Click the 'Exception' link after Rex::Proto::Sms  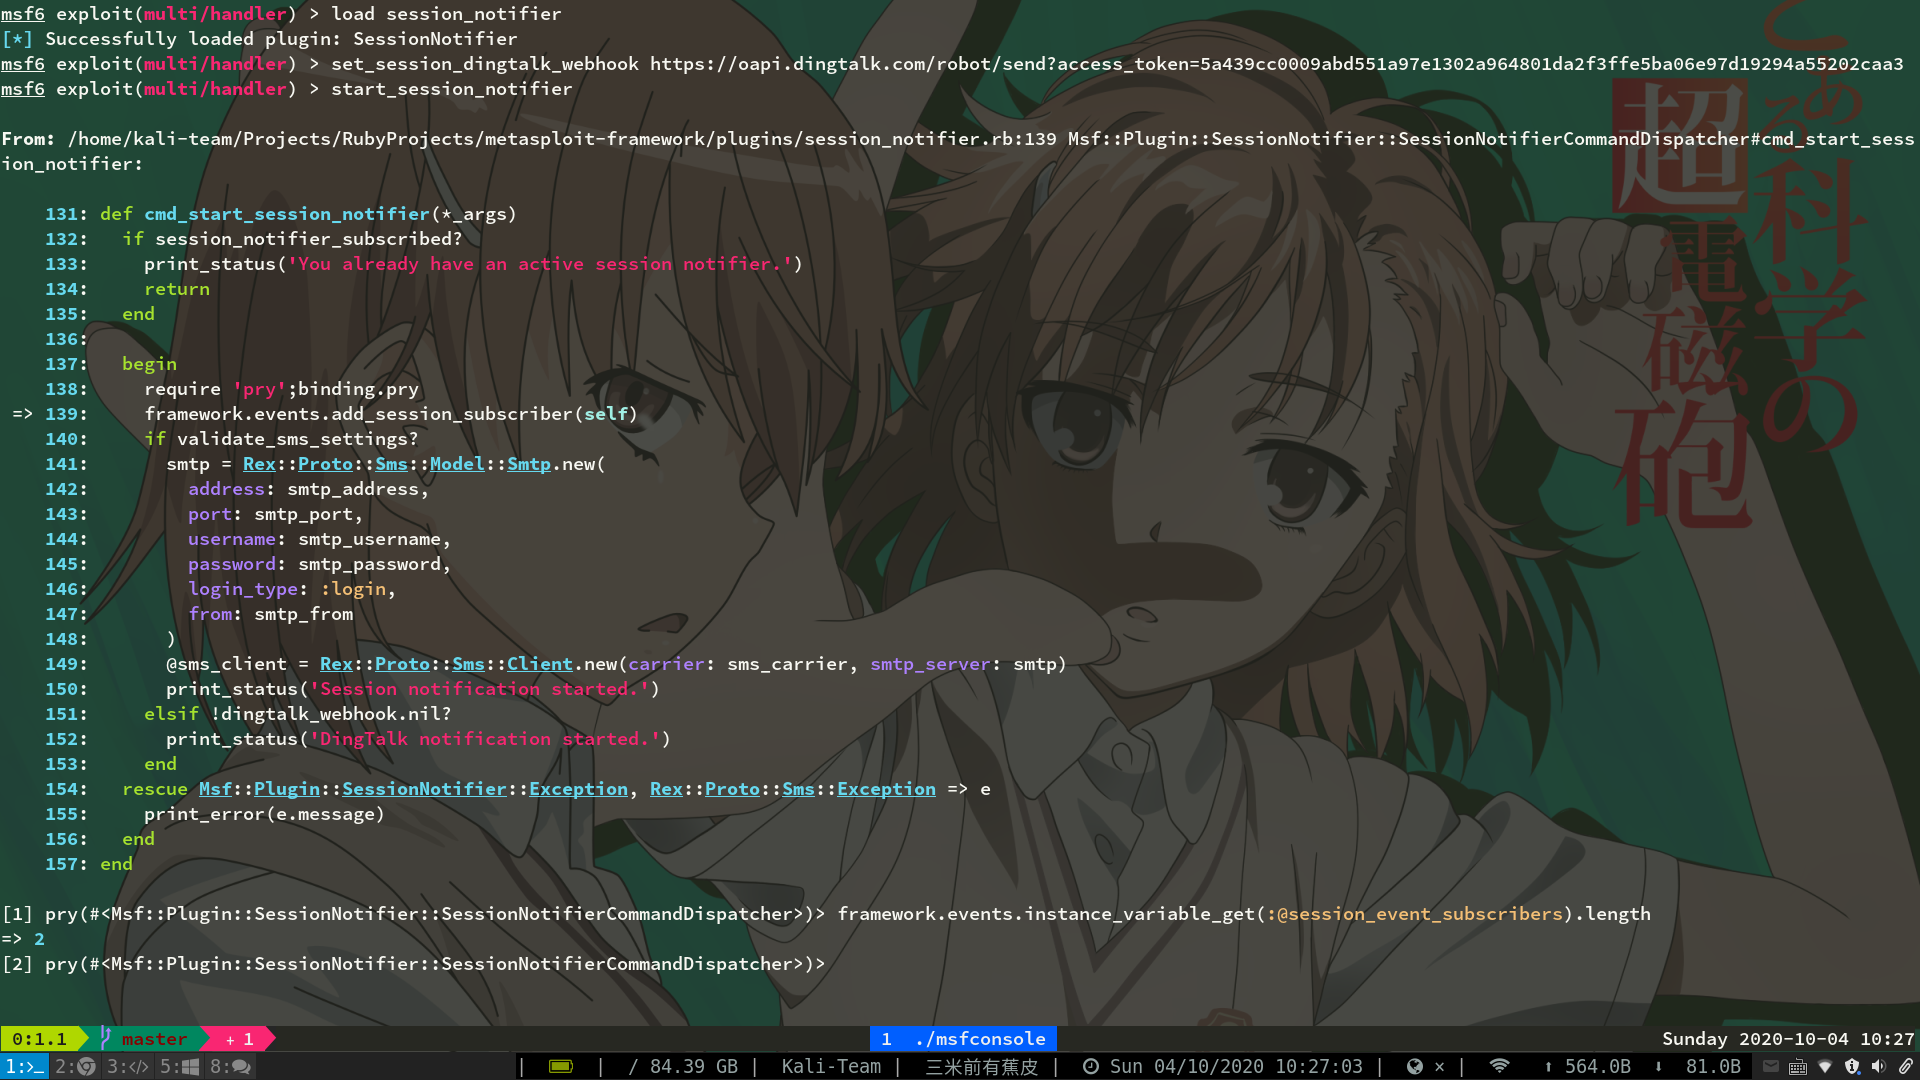(x=886, y=789)
